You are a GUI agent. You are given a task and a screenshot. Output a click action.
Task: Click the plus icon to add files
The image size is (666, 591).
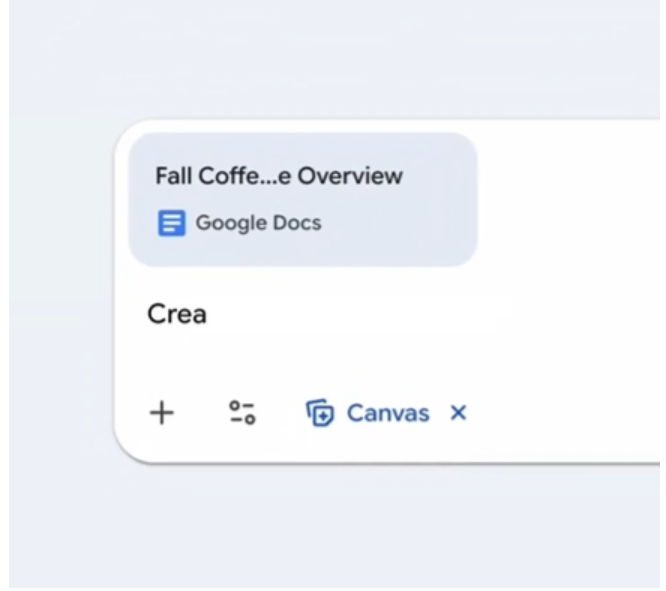[x=161, y=413]
